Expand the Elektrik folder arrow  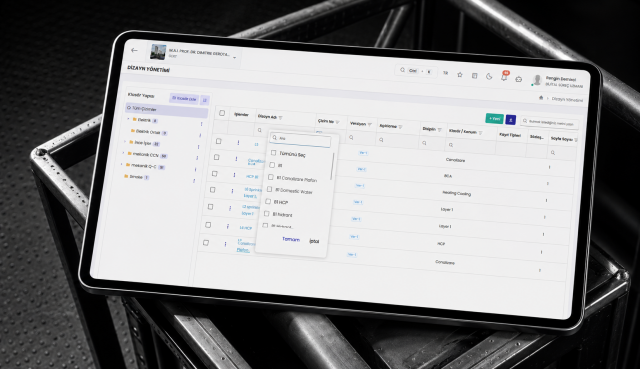[x=128, y=119]
